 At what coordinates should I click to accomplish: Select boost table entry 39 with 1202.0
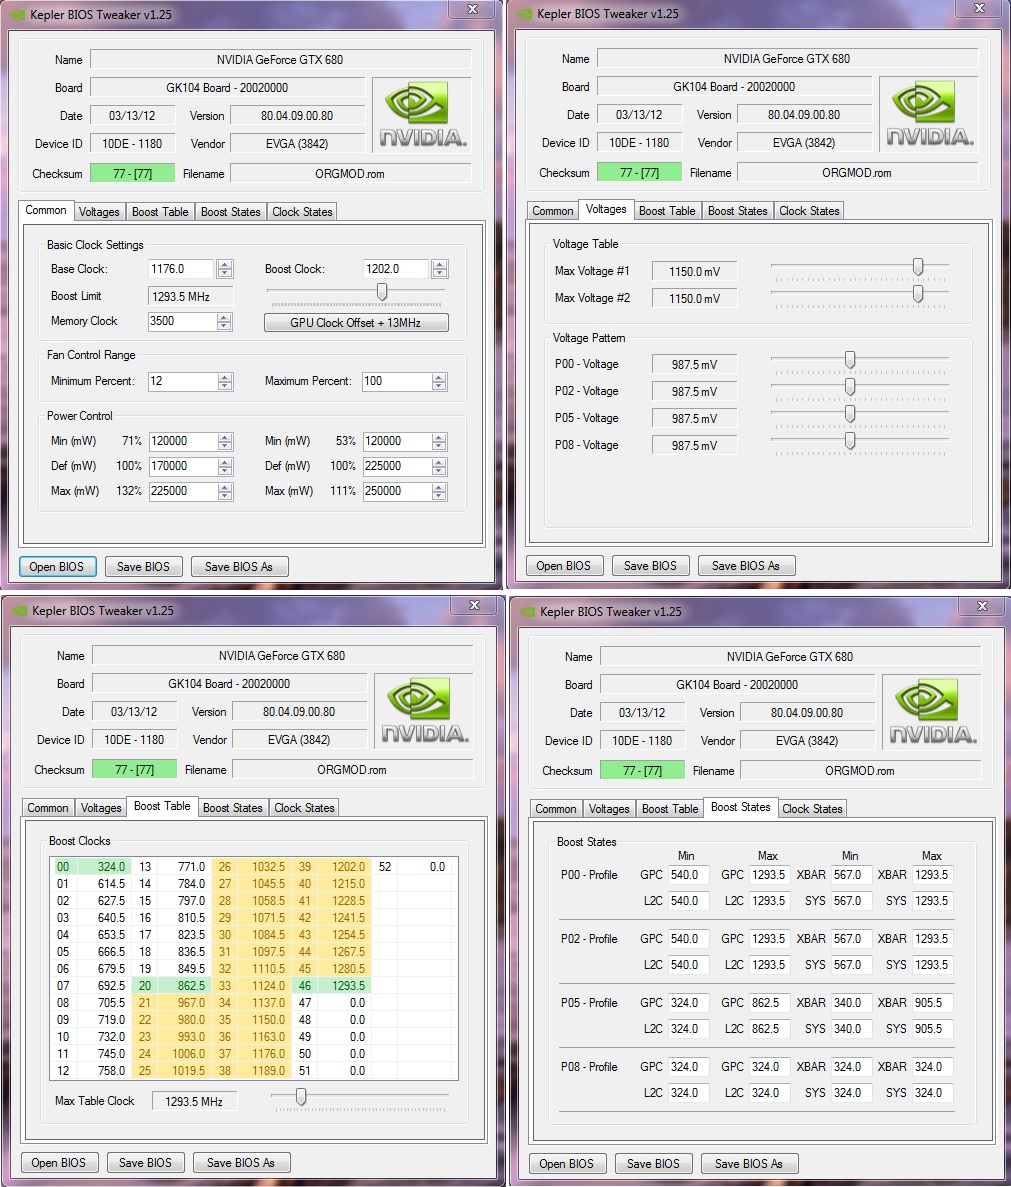331,867
